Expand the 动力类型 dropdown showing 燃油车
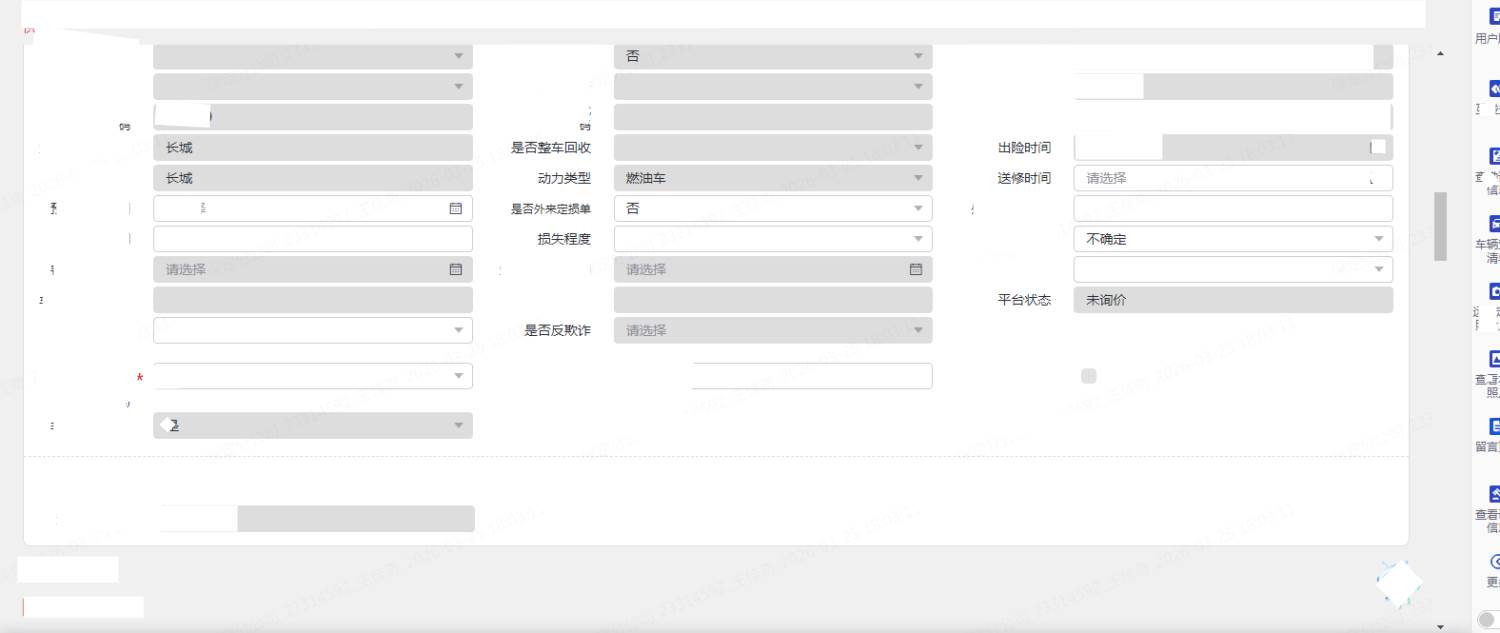The image size is (1500, 633). [x=772, y=178]
